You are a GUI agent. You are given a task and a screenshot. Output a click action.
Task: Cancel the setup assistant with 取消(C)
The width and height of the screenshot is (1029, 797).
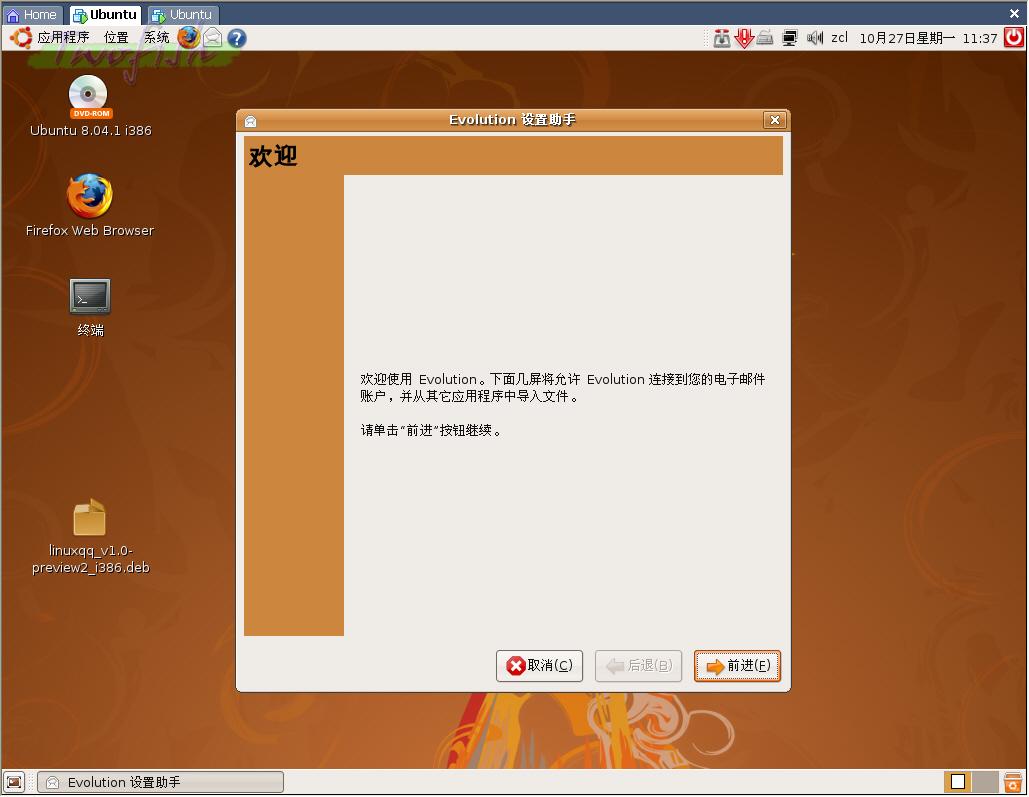click(x=539, y=666)
